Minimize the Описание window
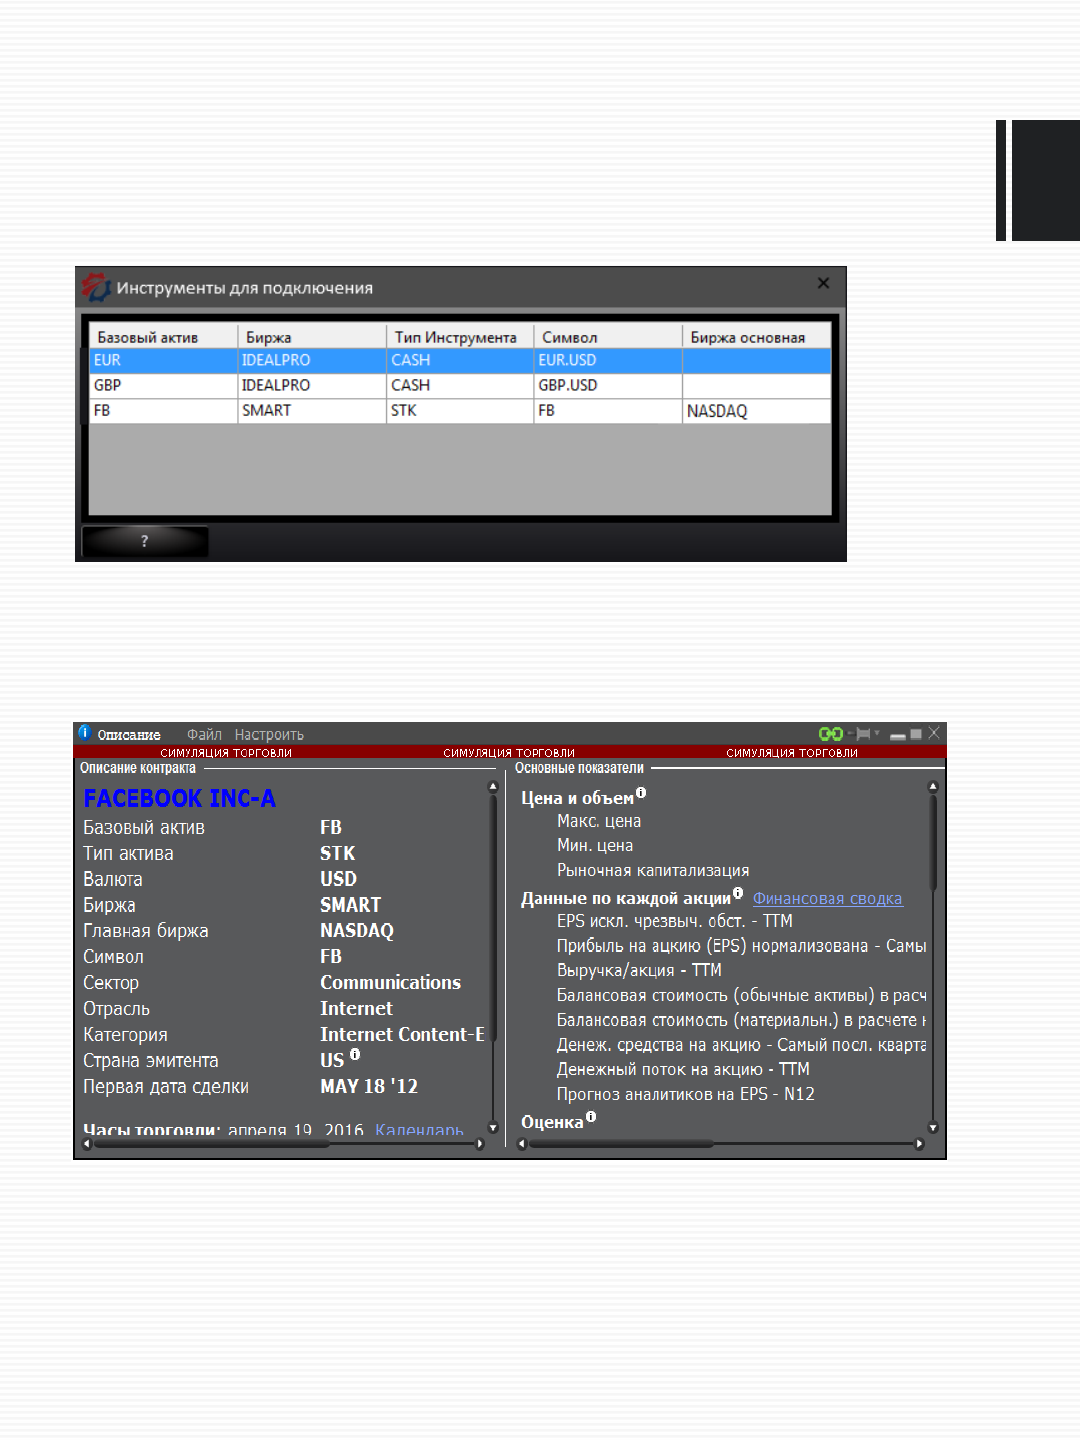This screenshot has width=1080, height=1440. click(898, 735)
